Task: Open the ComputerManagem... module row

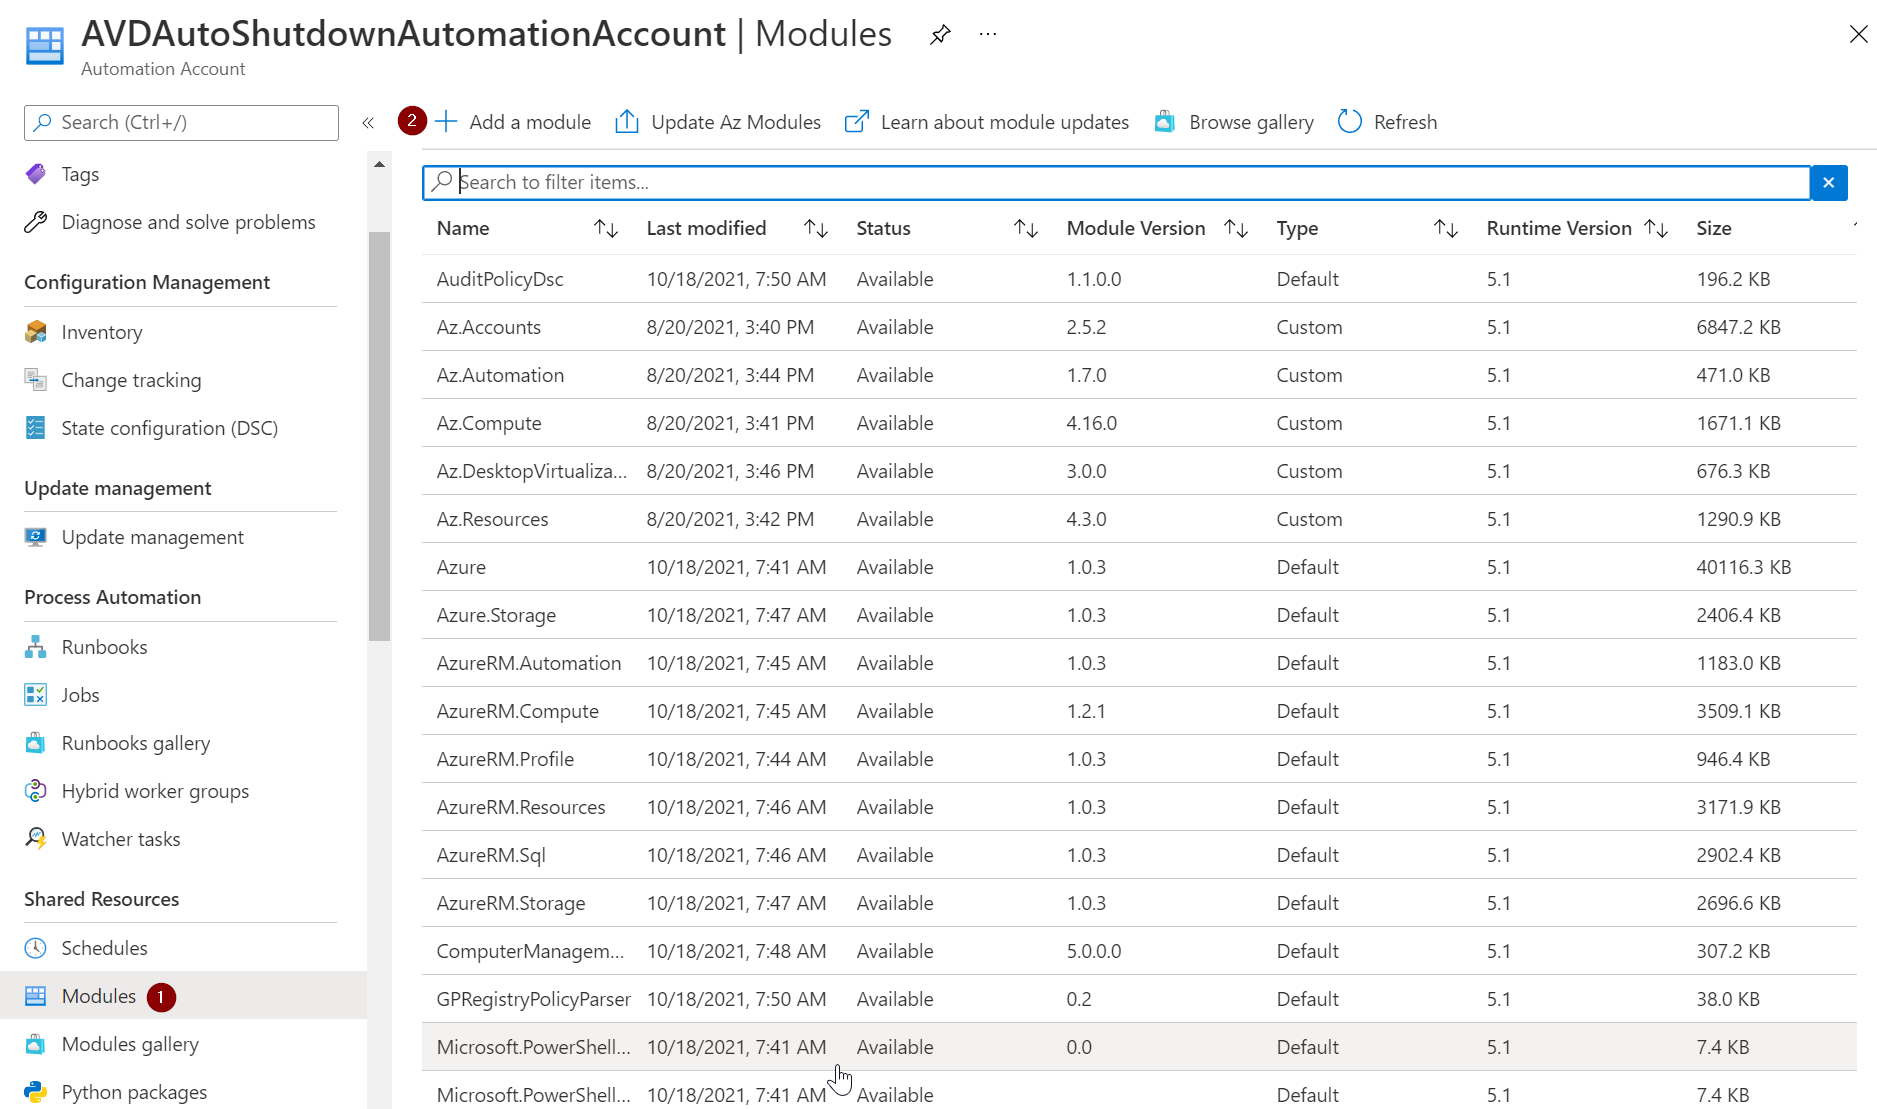Action: pos(1139,951)
